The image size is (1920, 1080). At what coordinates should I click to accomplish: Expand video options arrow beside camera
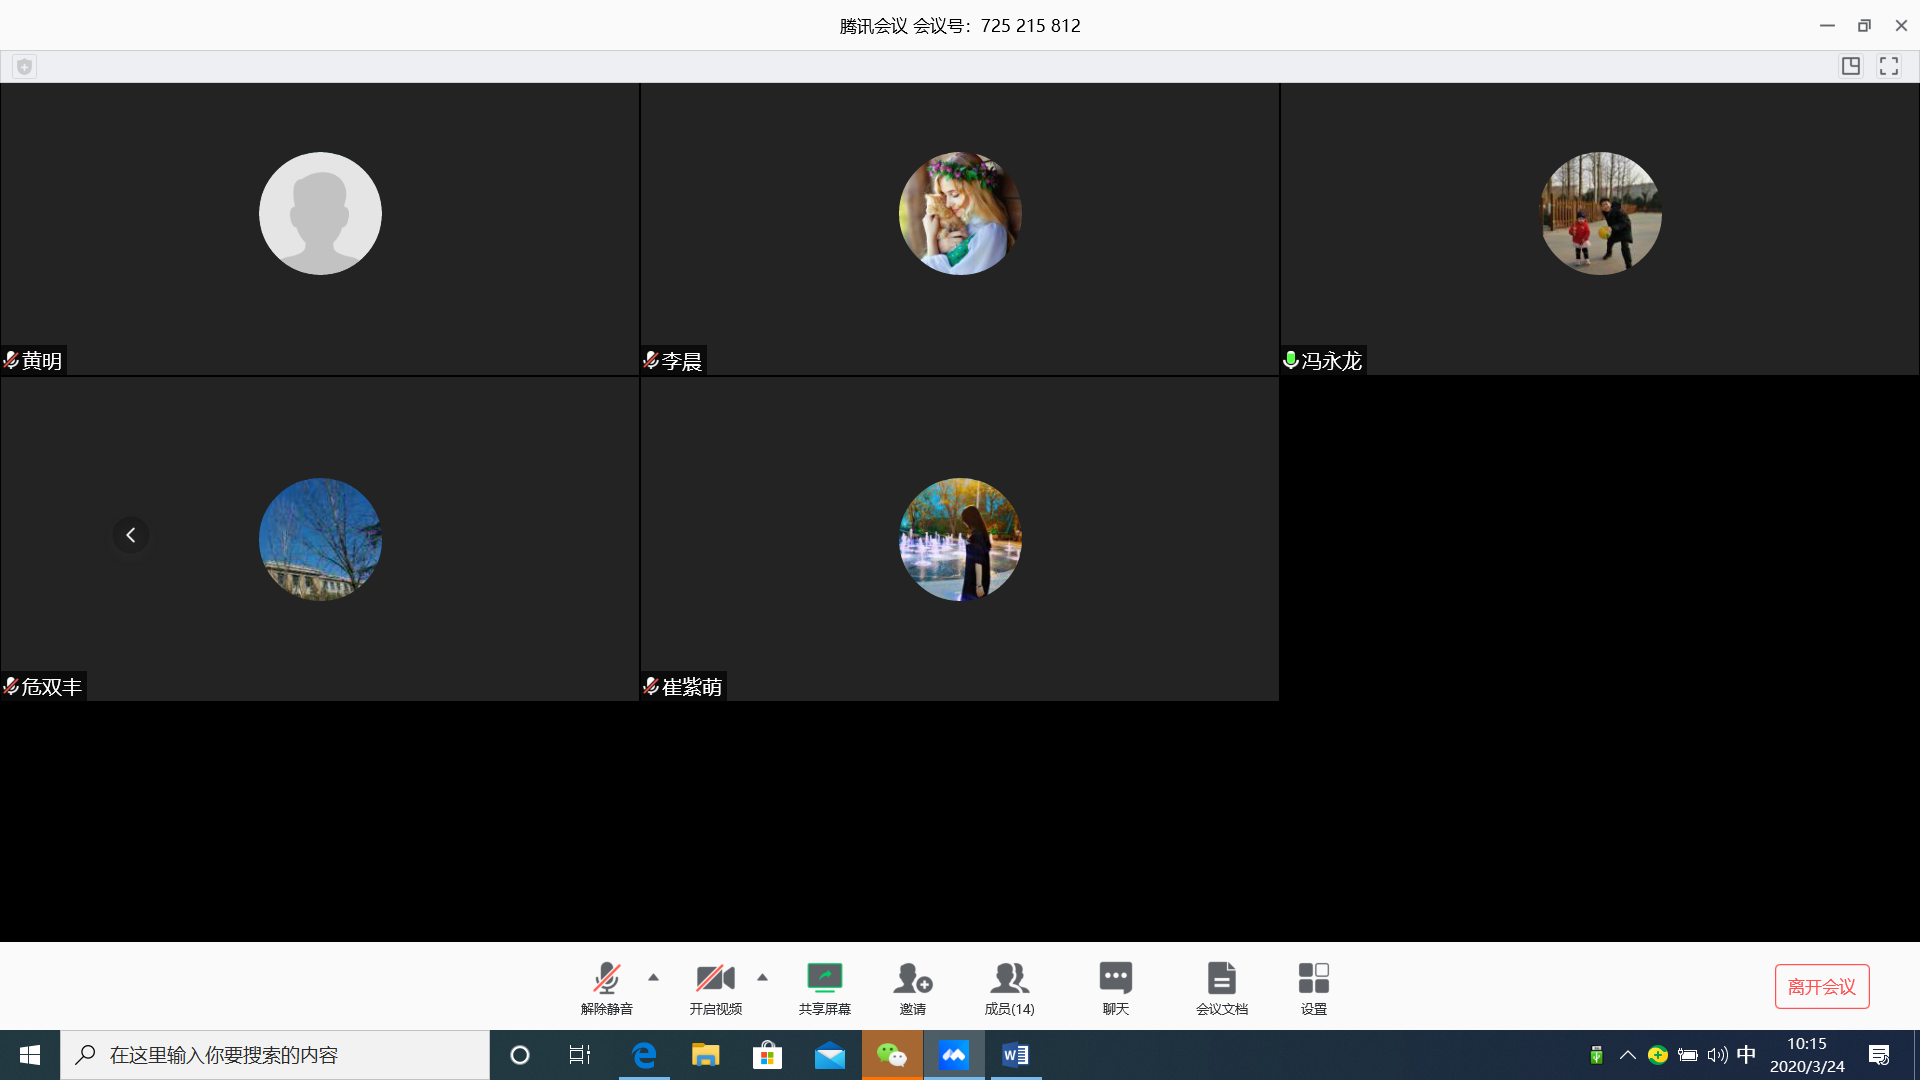(763, 977)
